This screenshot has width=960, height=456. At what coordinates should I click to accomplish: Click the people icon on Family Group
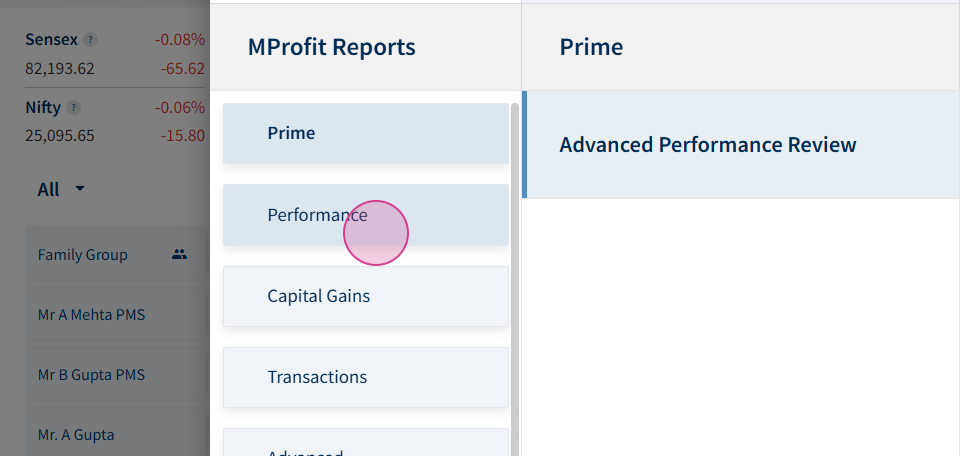tap(179, 255)
